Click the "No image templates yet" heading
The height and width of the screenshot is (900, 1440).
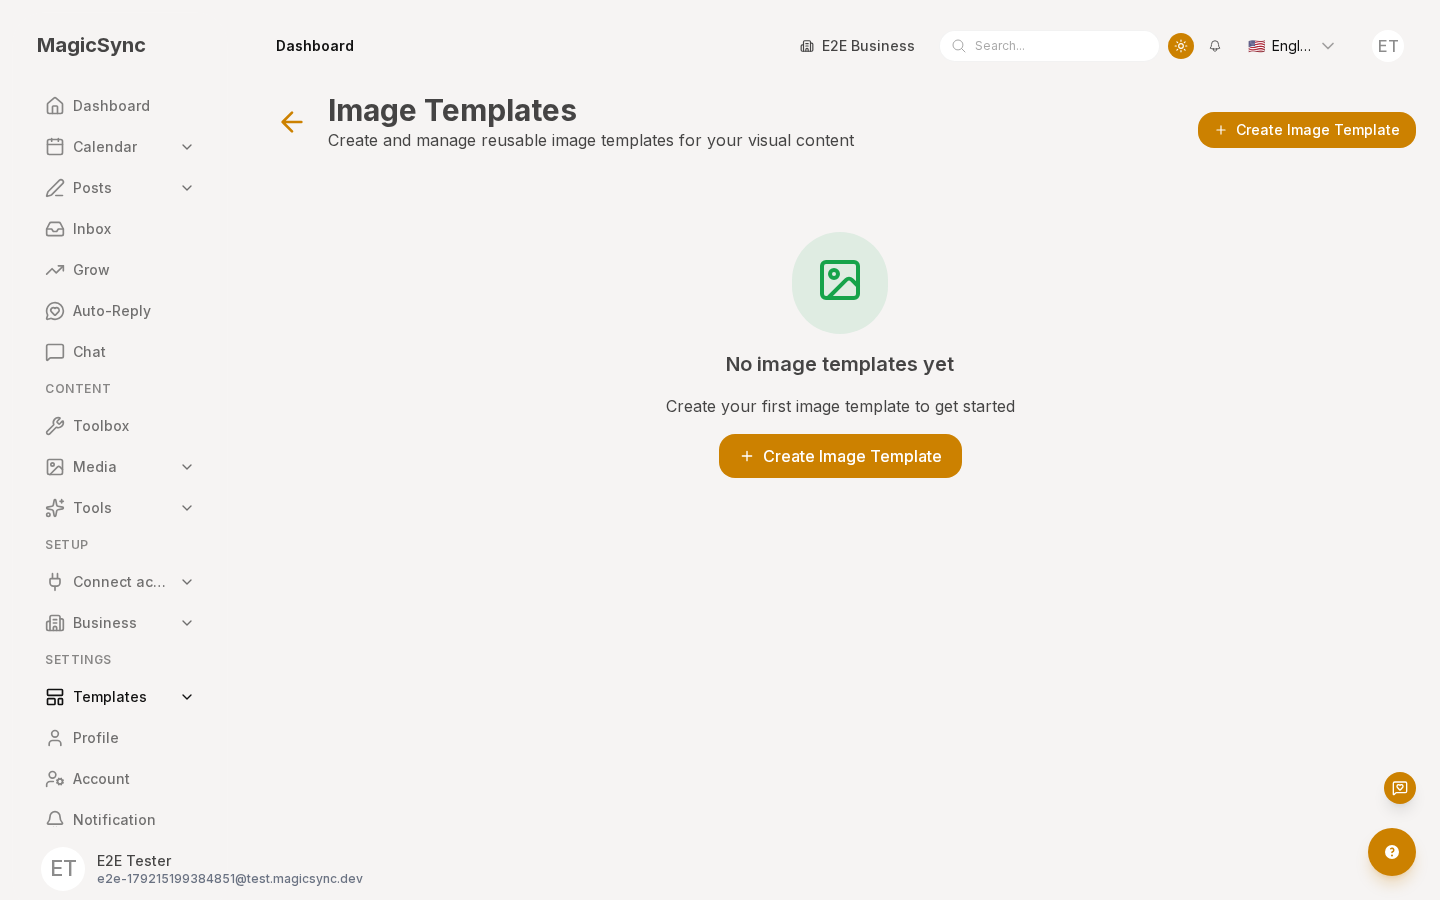(840, 364)
